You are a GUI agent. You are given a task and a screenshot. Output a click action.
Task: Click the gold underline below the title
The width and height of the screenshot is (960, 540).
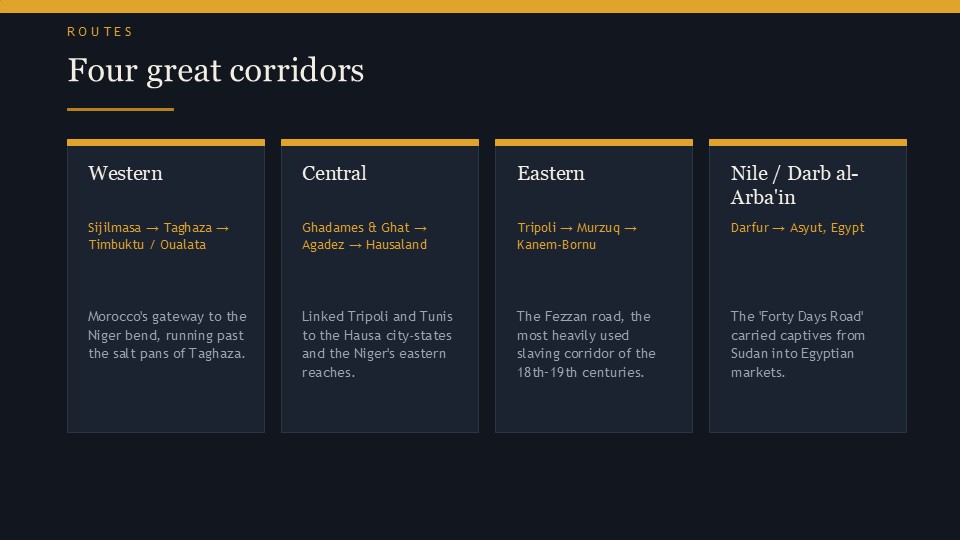click(120, 110)
